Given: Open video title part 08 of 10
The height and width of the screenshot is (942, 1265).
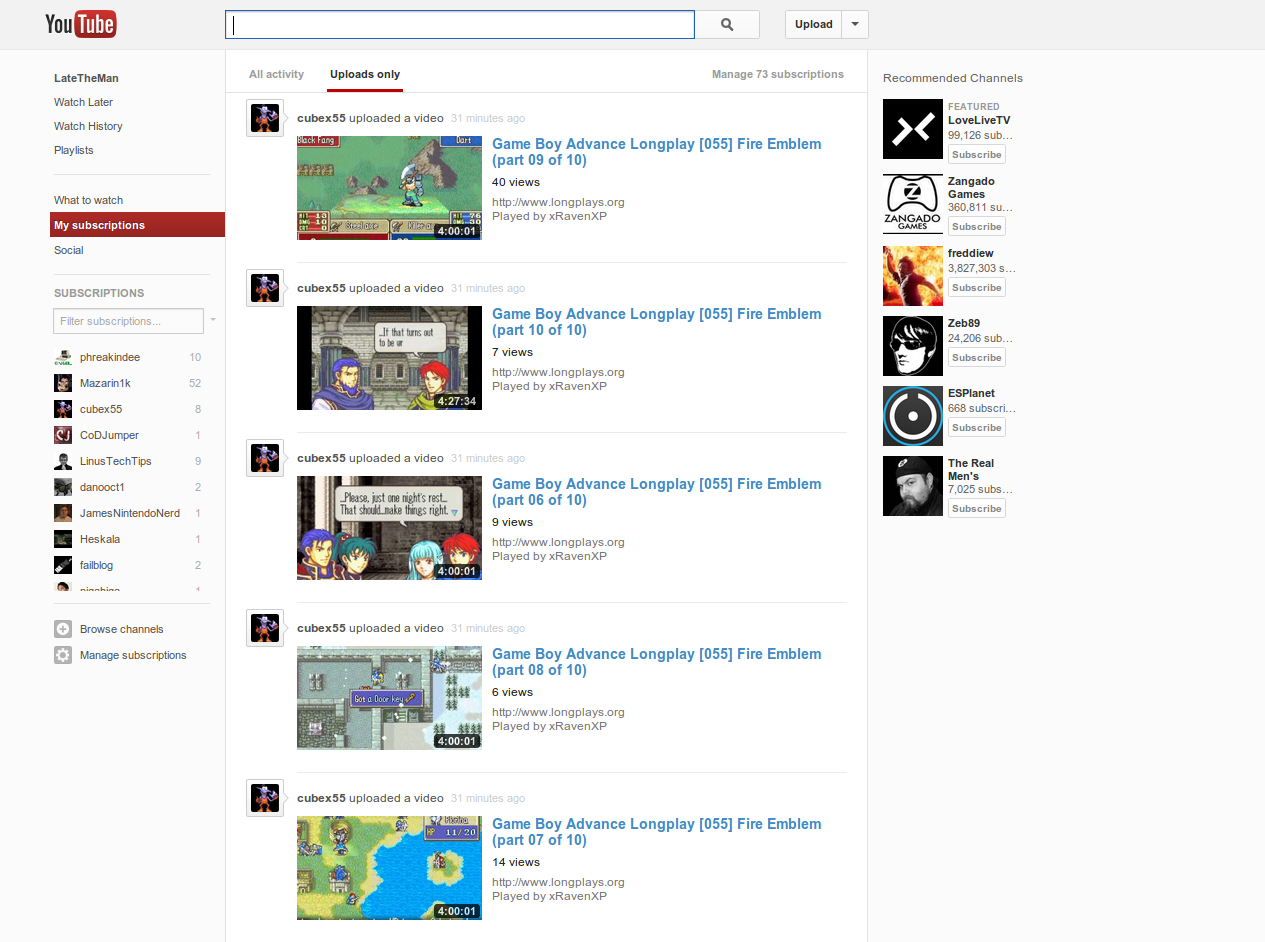Looking at the screenshot, I should click(656, 662).
